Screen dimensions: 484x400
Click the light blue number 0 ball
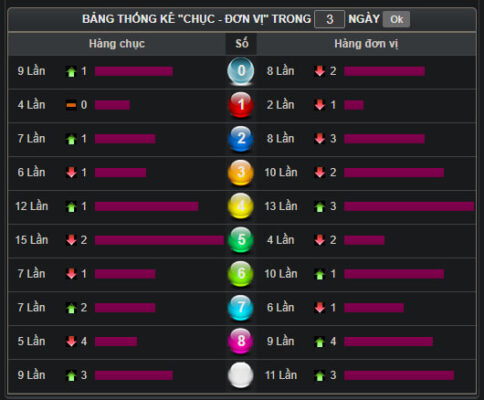click(x=241, y=71)
